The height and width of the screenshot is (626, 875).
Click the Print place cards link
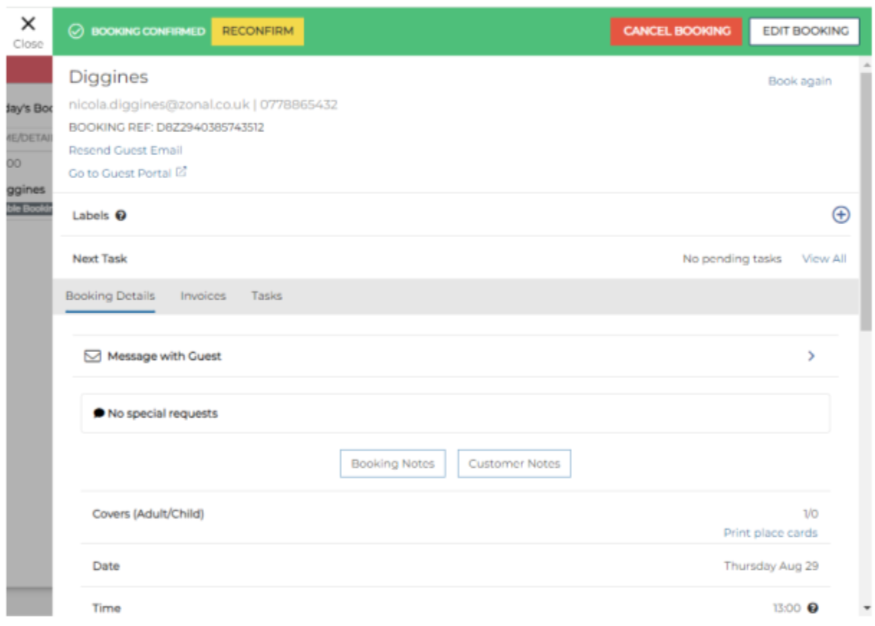point(770,533)
